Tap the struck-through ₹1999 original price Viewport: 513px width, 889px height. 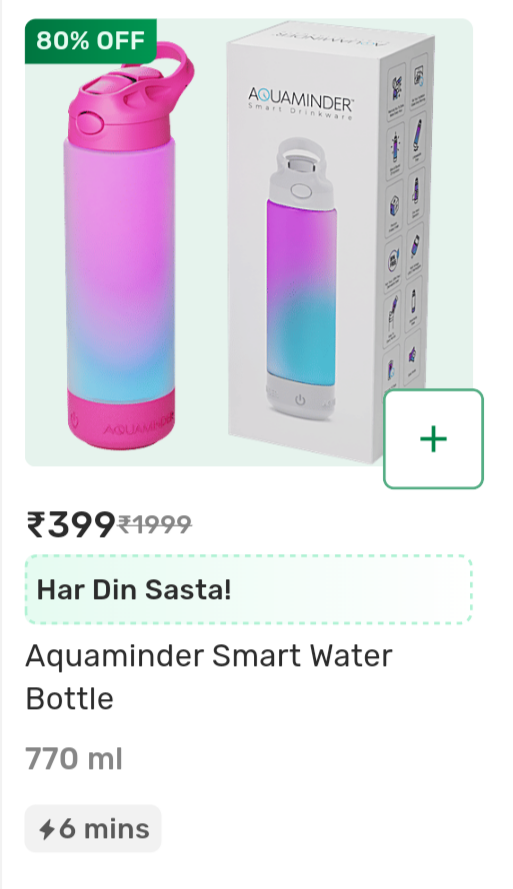154,524
